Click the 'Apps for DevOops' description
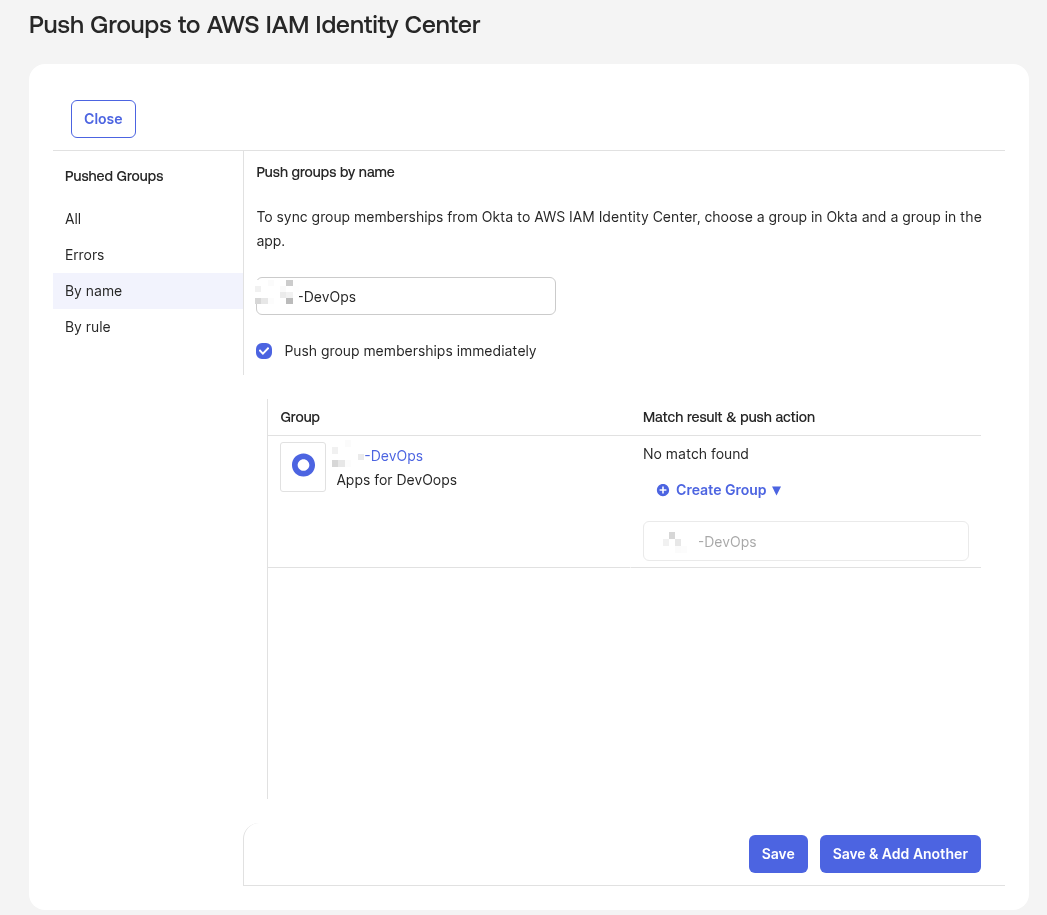The image size is (1047, 915). 397,480
